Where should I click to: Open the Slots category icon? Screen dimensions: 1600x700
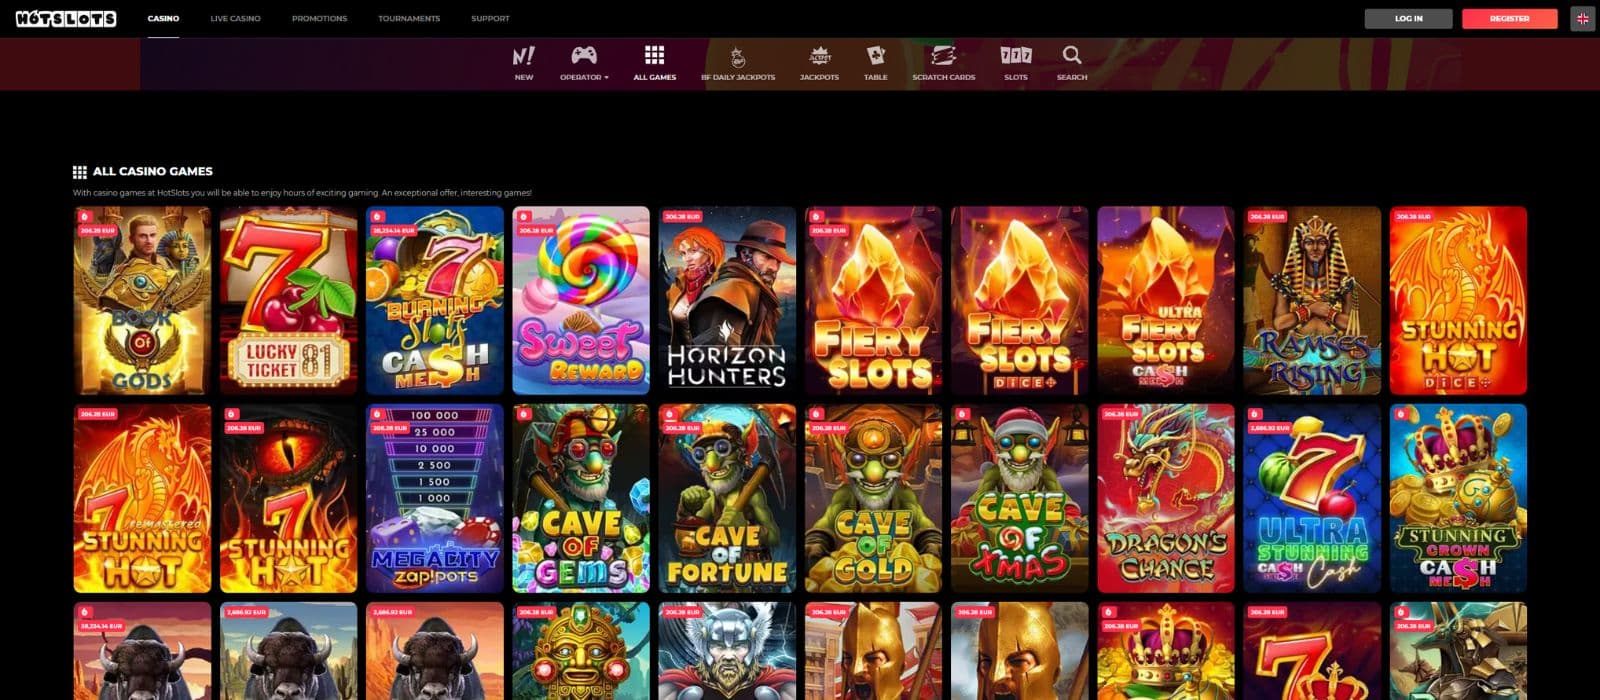(x=1016, y=62)
